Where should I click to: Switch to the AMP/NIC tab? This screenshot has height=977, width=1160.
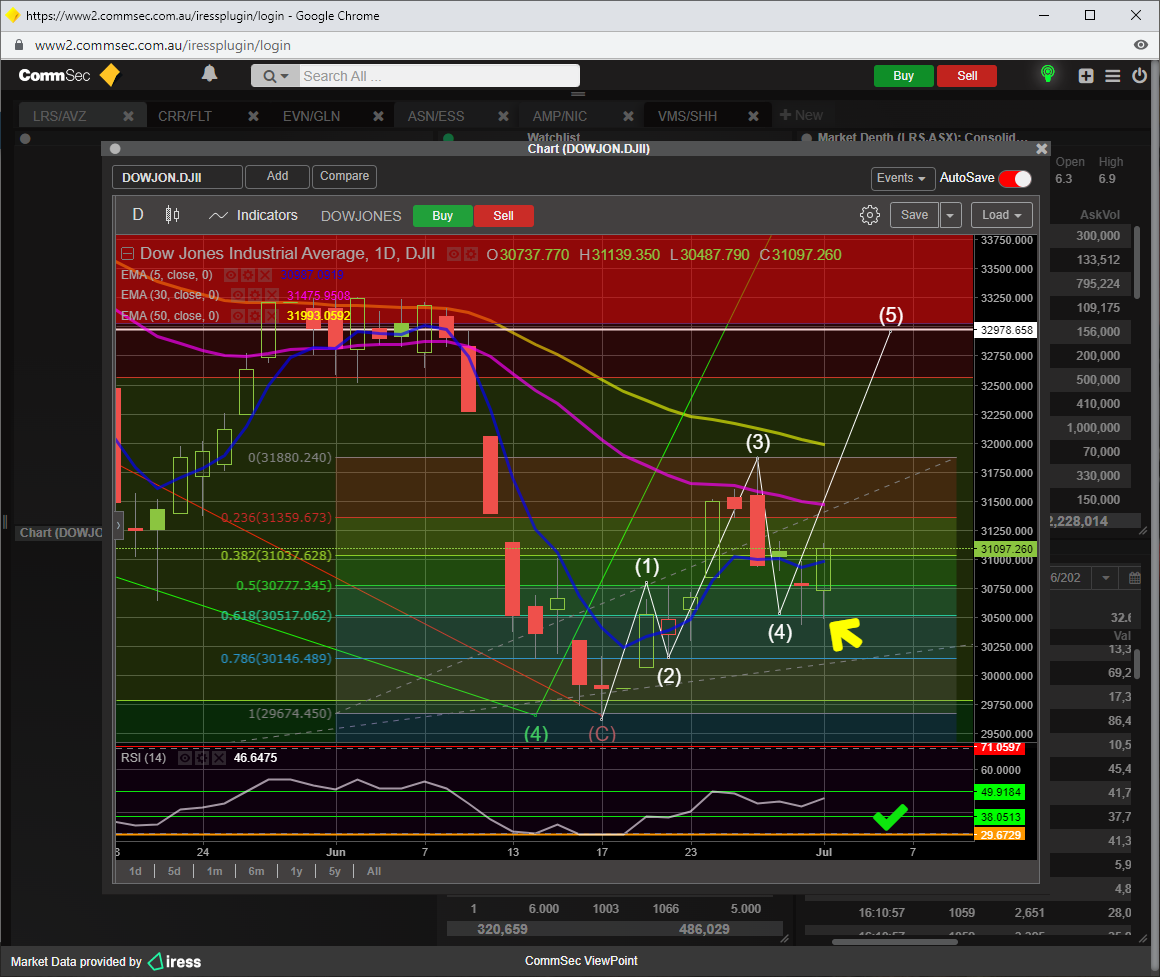(x=560, y=116)
